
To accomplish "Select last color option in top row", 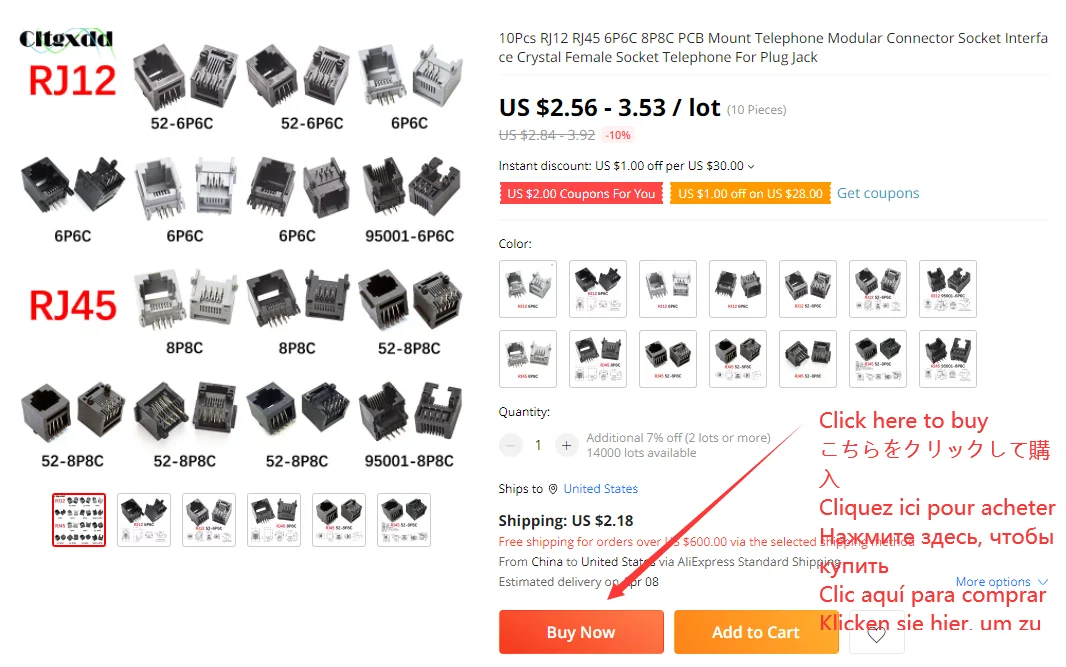I will (x=948, y=289).
